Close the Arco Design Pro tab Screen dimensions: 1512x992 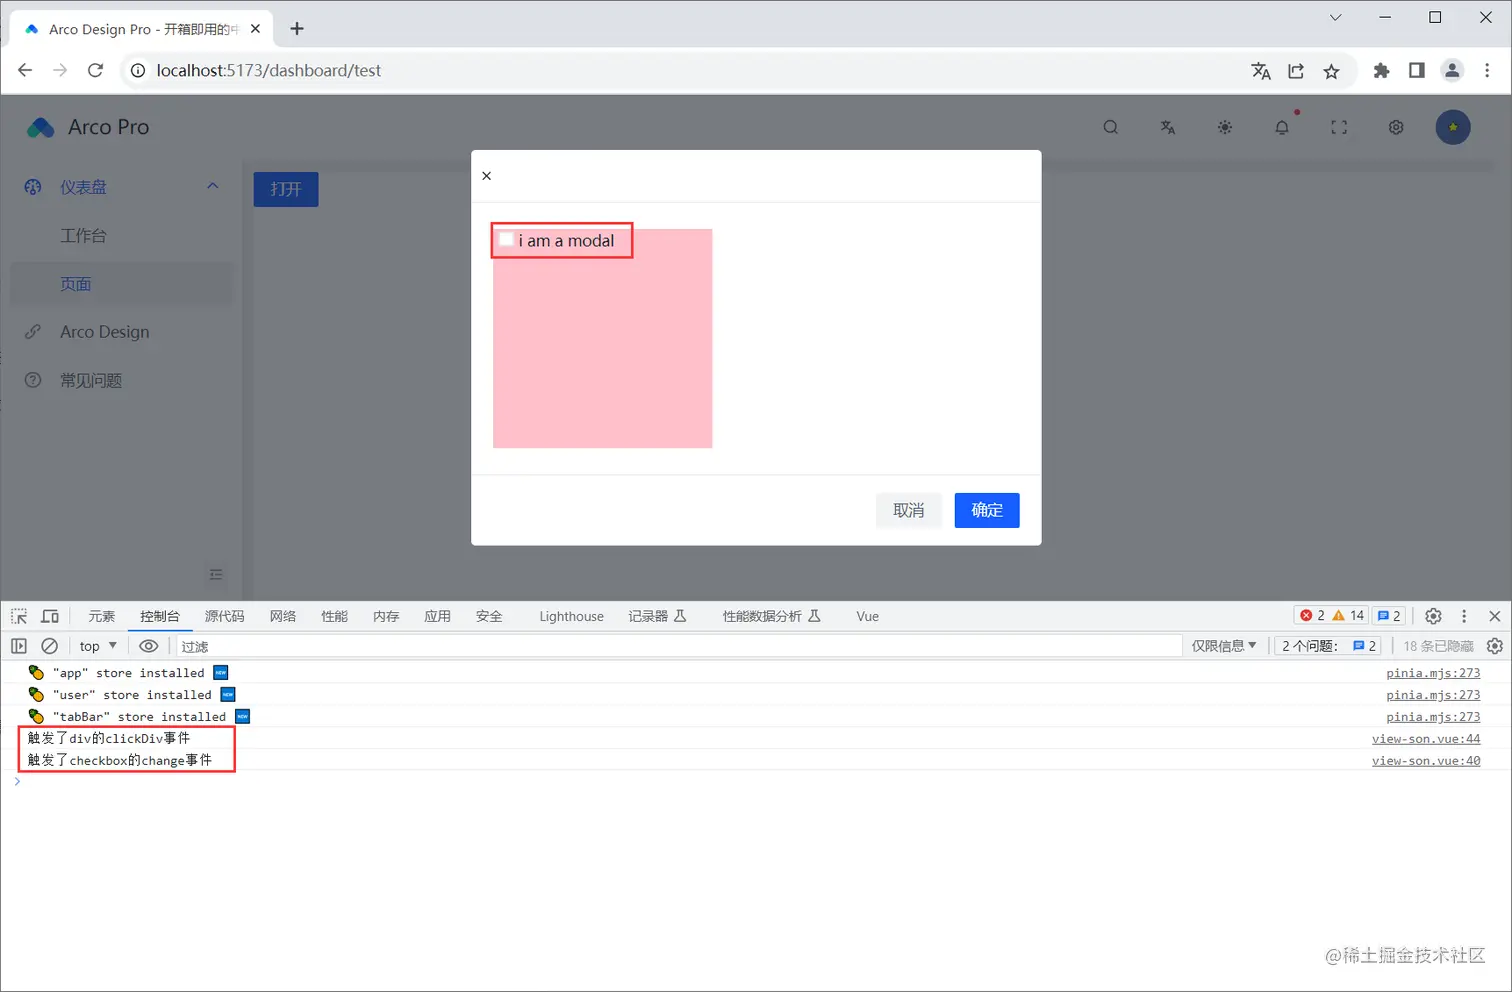(x=255, y=29)
